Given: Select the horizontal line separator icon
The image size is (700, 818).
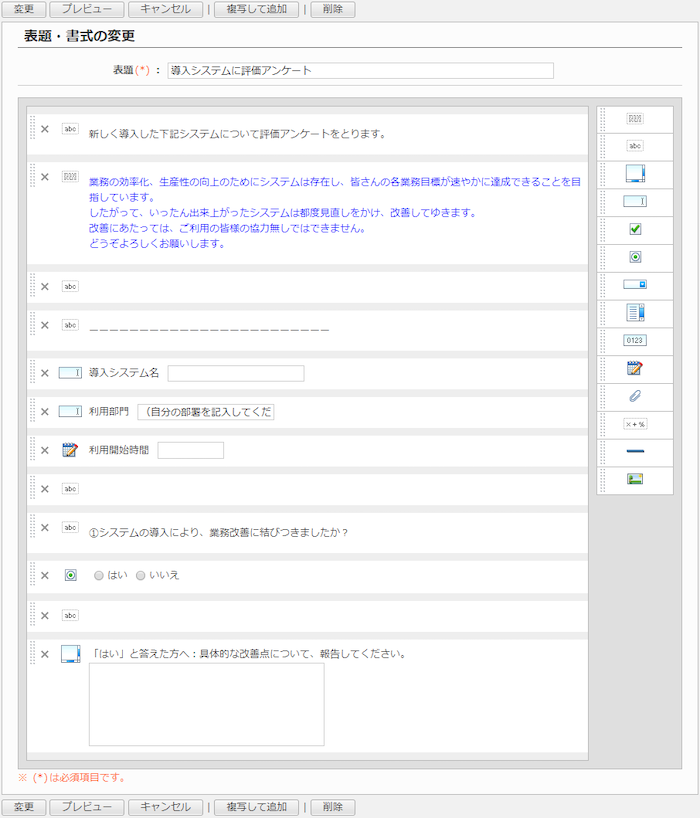Looking at the screenshot, I should click(x=635, y=451).
